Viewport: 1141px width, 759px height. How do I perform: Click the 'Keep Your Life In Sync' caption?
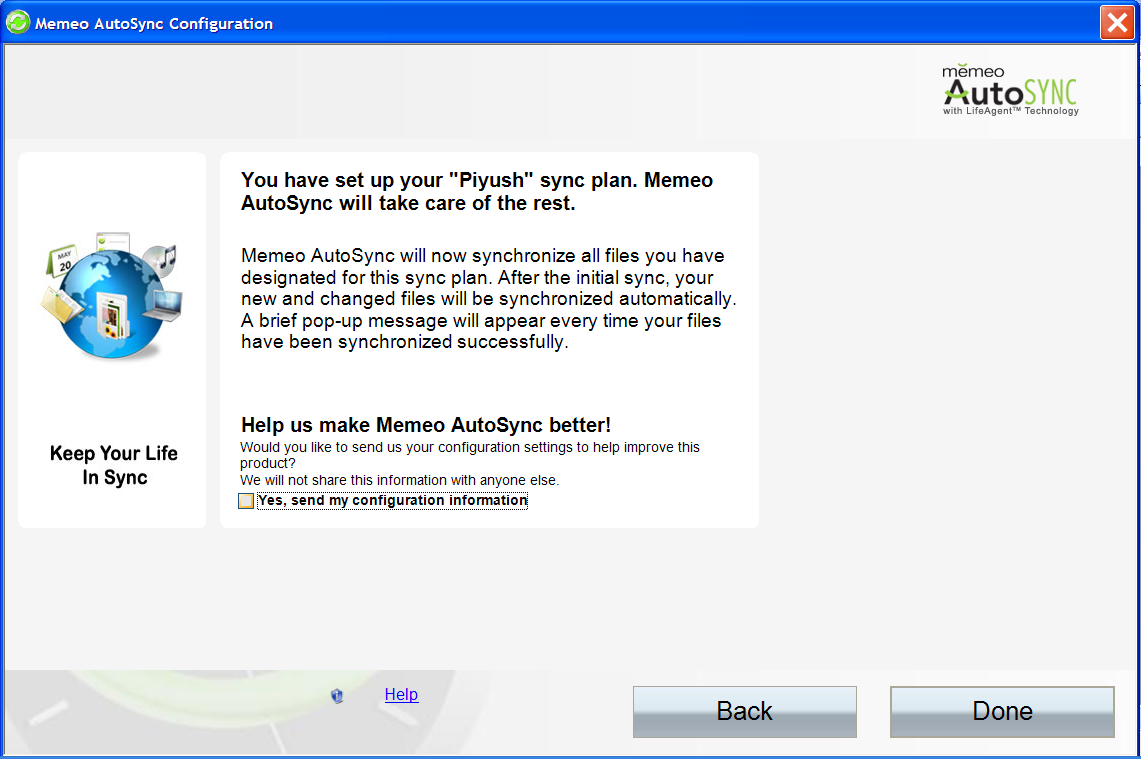coord(114,465)
